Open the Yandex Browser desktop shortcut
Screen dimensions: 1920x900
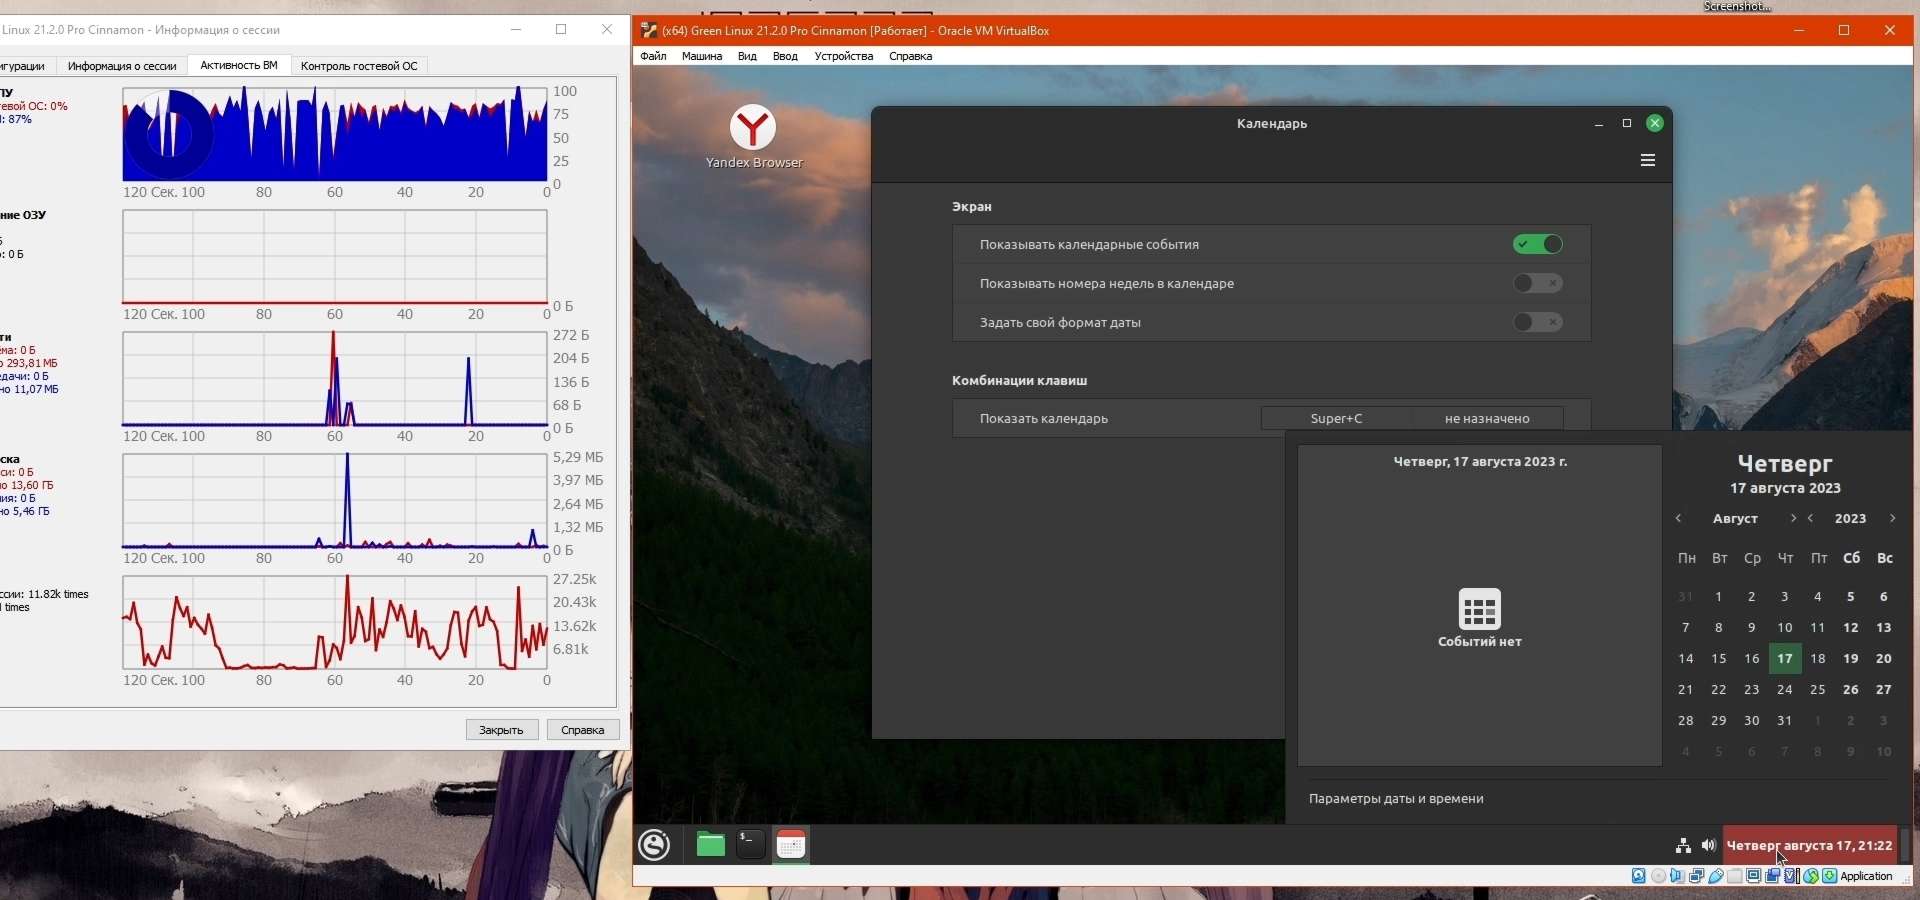coord(753,137)
